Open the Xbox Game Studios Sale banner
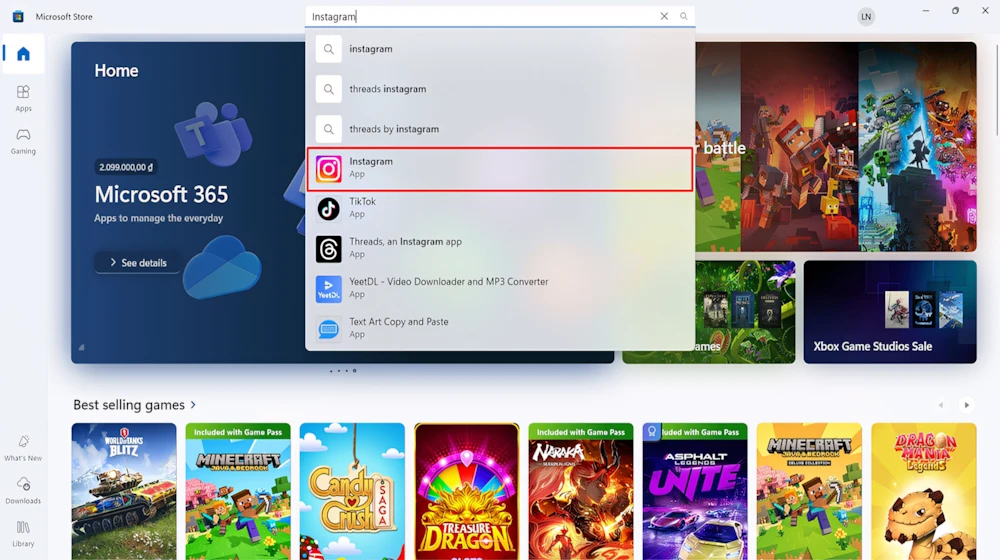This screenshot has width=1000, height=560. [x=890, y=312]
